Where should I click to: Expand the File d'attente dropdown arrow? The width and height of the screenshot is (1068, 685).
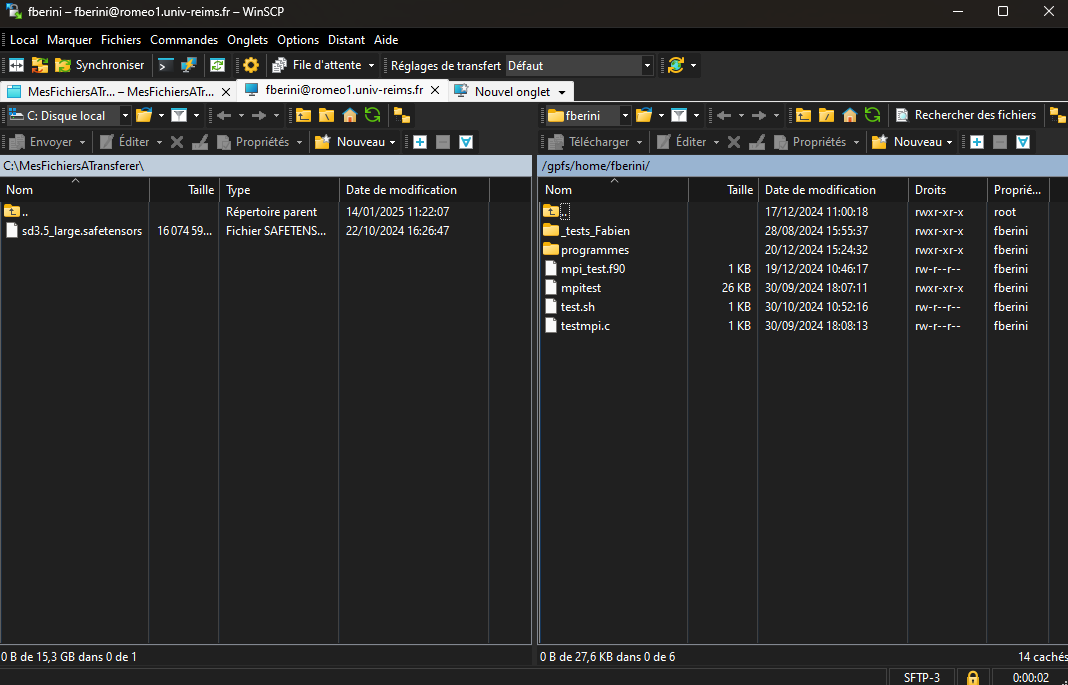click(371, 65)
